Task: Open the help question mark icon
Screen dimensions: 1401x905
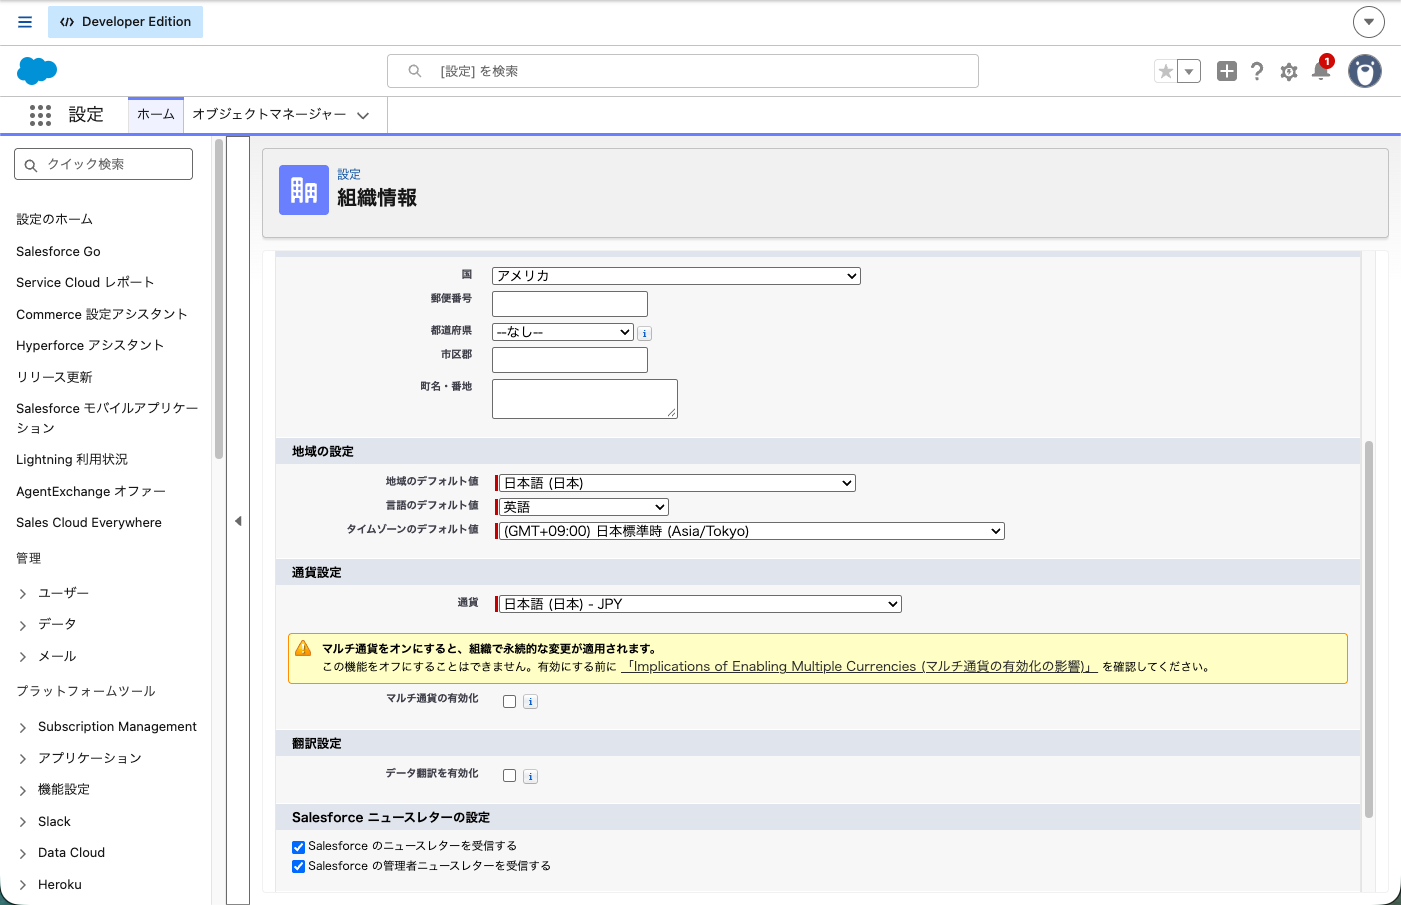Action: pyautogui.click(x=1257, y=71)
